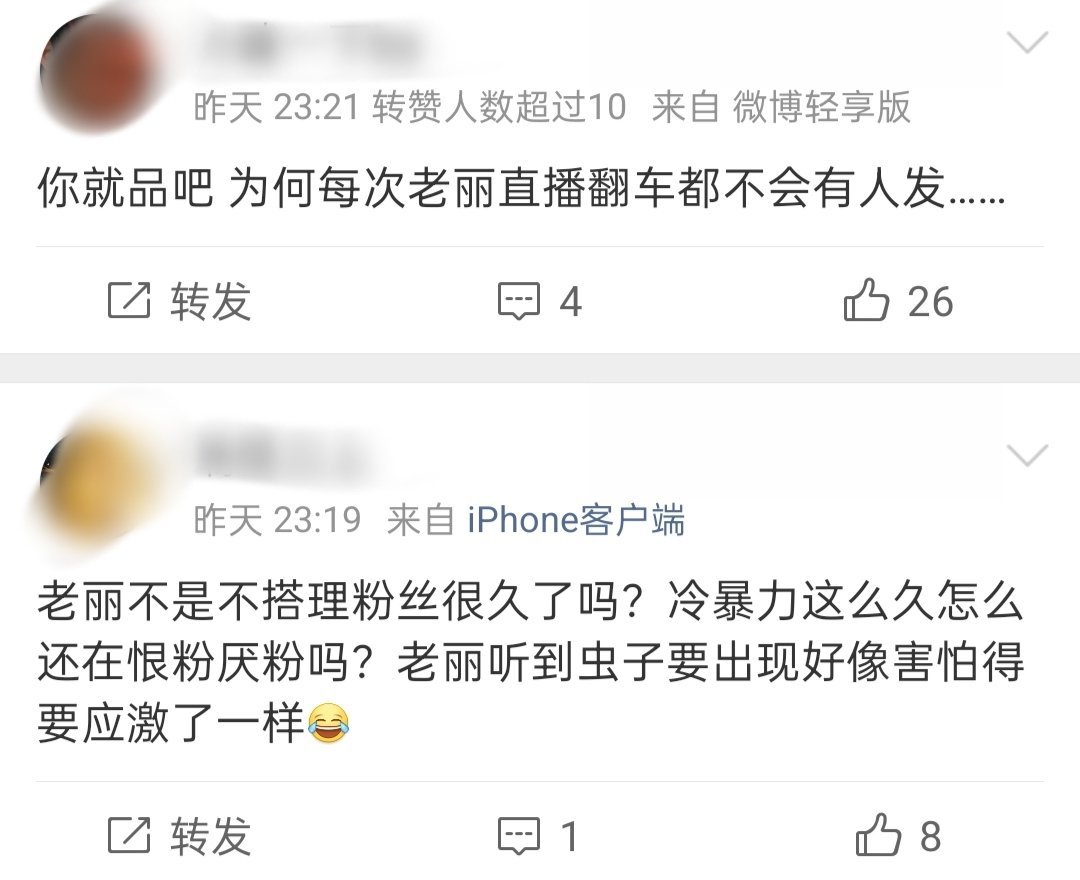This screenshot has height=880, width=1080.
Task: Tap repost icon on first post
Action: (x=129, y=300)
